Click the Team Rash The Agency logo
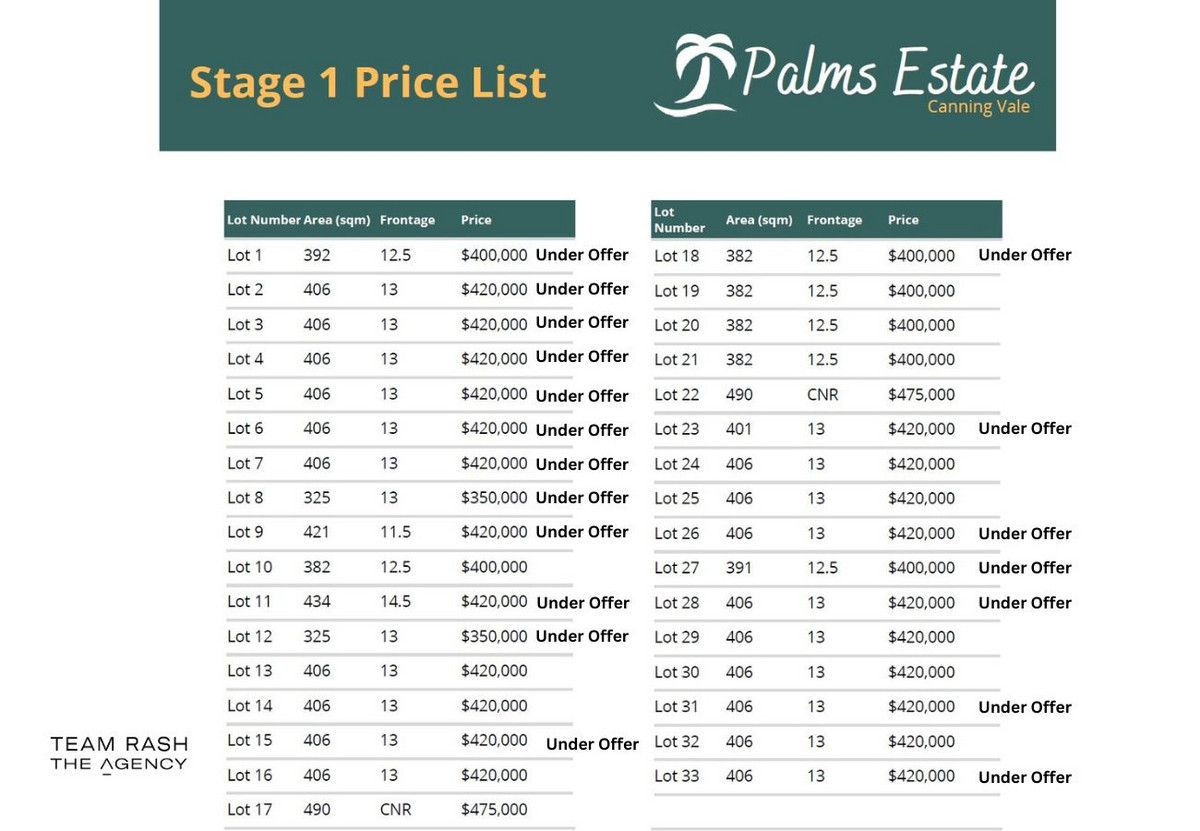Viewport: 1200px width, 831px height. click(x=119, y=754)
